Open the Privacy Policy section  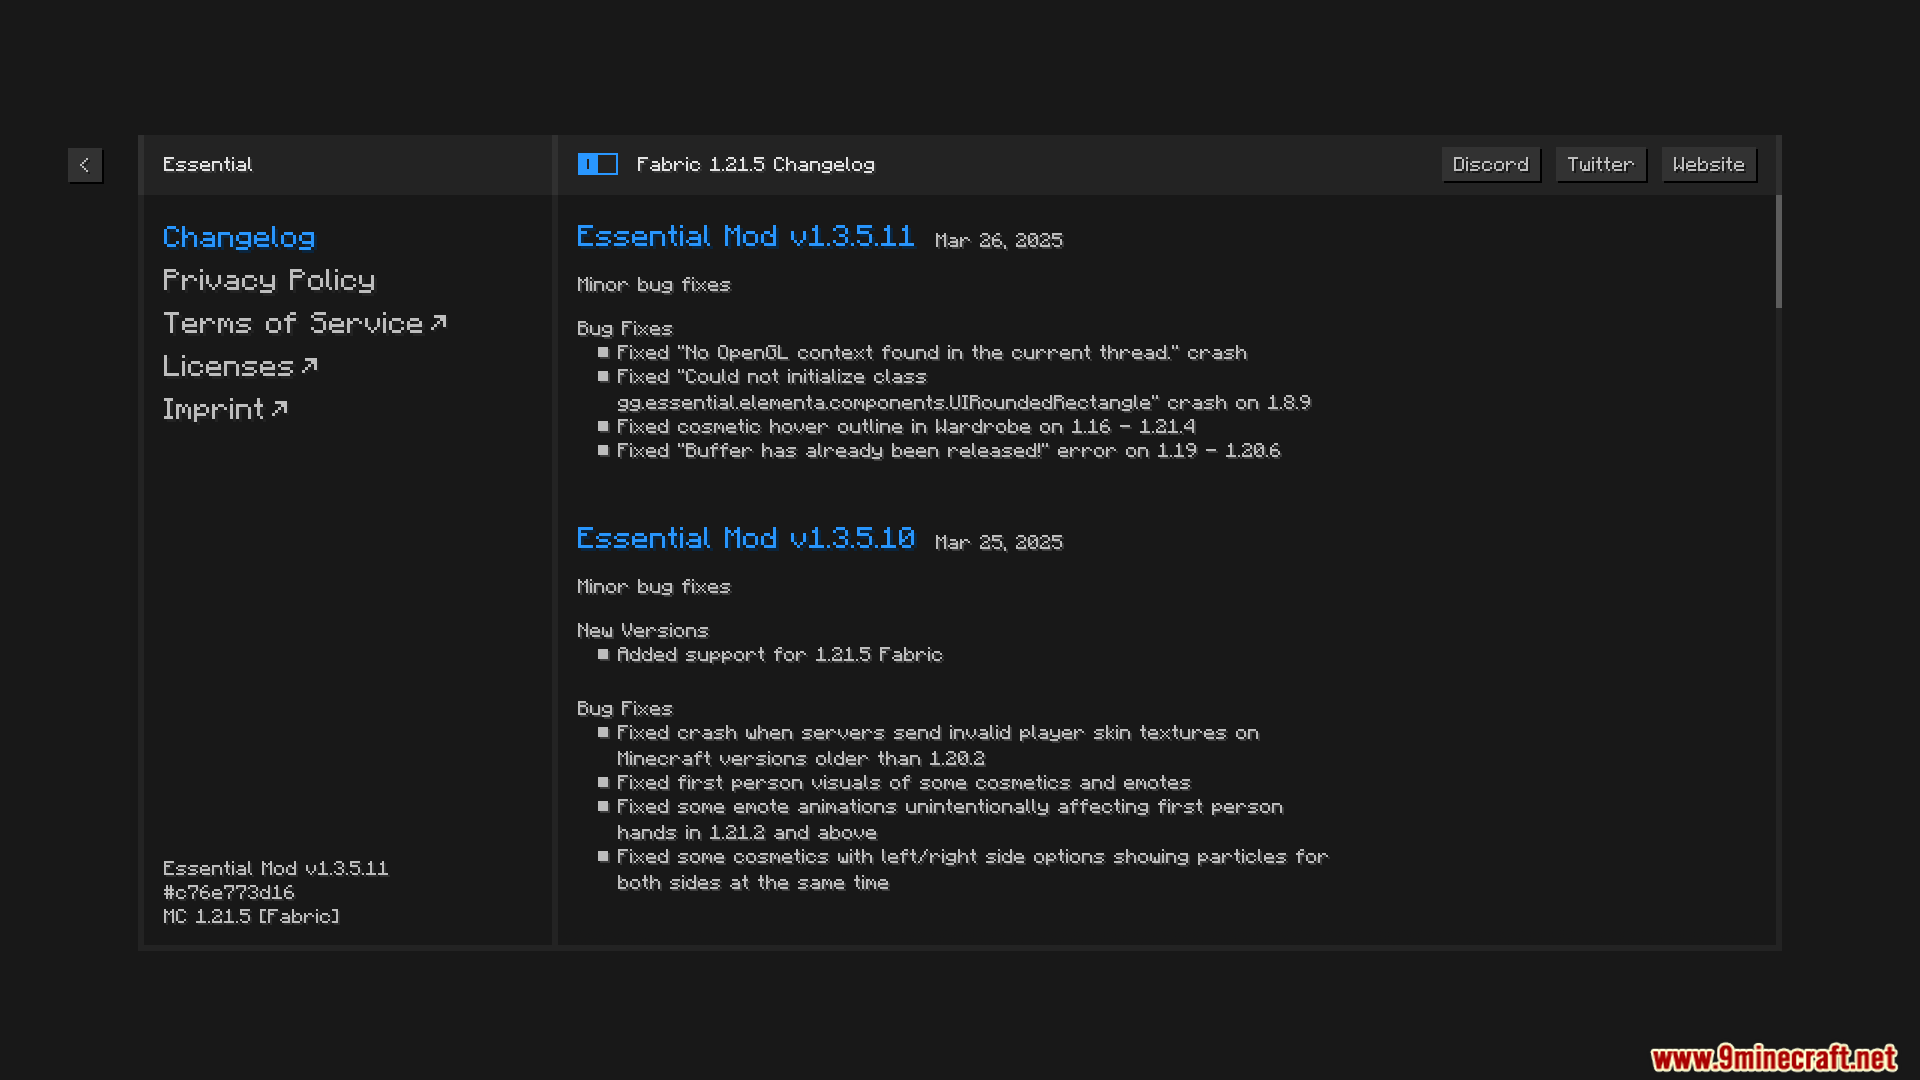point(269,280)
